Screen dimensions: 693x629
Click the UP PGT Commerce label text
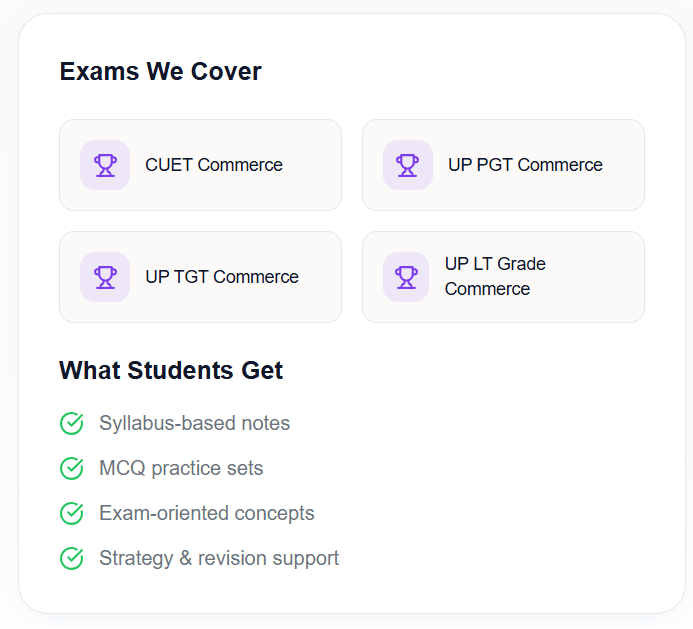(525, 165)
